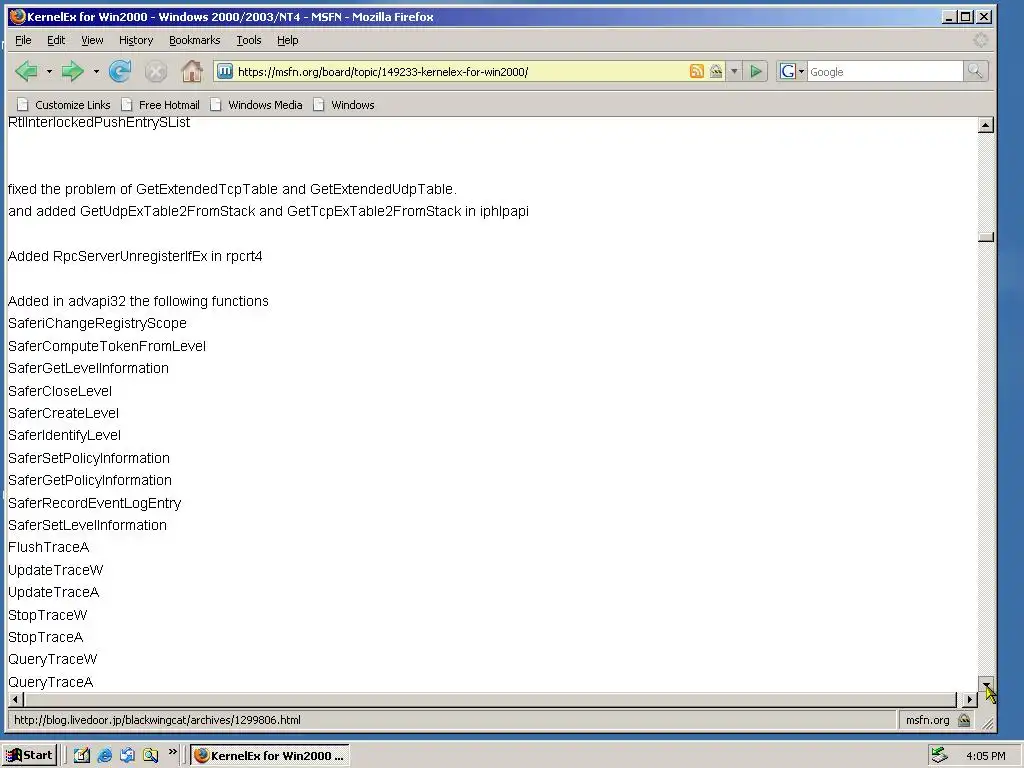Click the msfn.org URL in address bar
The image size is (1024, 768).
(x=383, y=72)
